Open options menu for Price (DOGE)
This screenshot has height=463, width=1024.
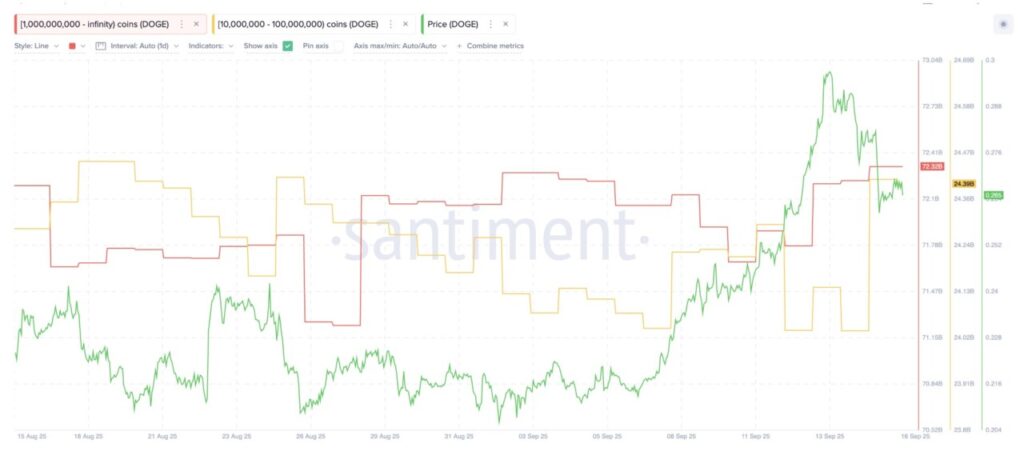click(491, 23)
